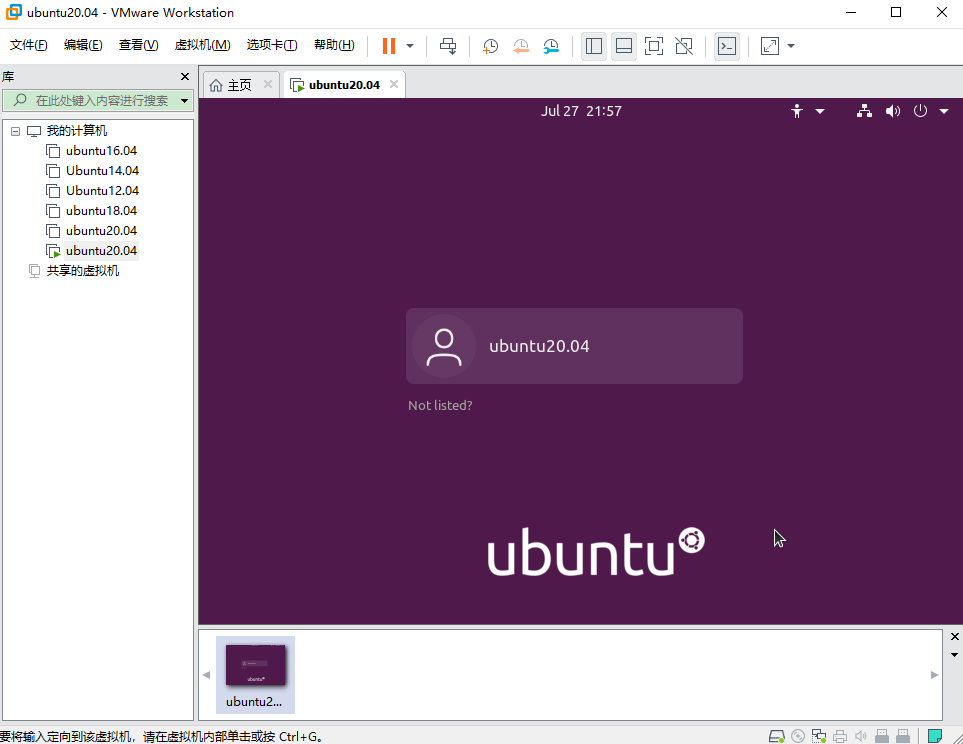The width and height of the screenshot is (963, 744).
Task: Click the hard disk status bar icon
Action: pyautogui.click(x=777, y=736)
